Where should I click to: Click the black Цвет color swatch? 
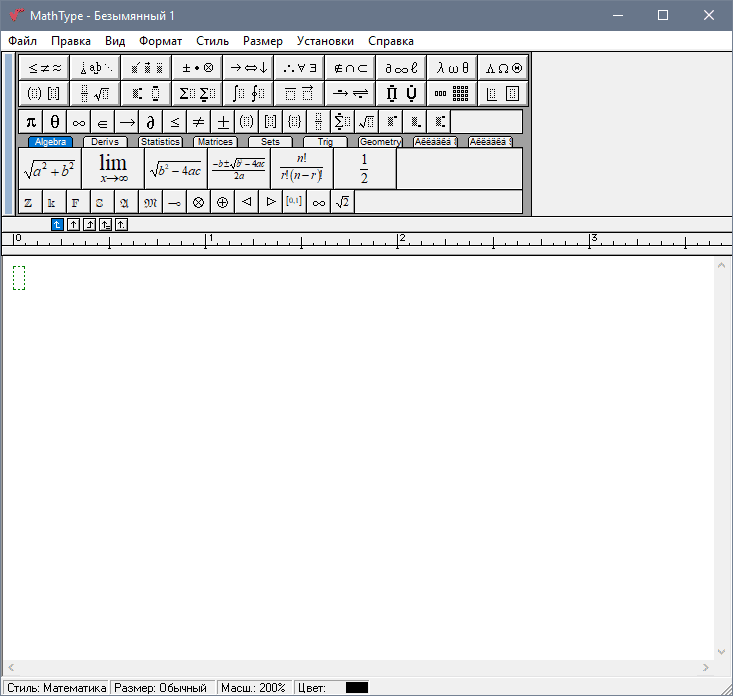pos(357,688)
